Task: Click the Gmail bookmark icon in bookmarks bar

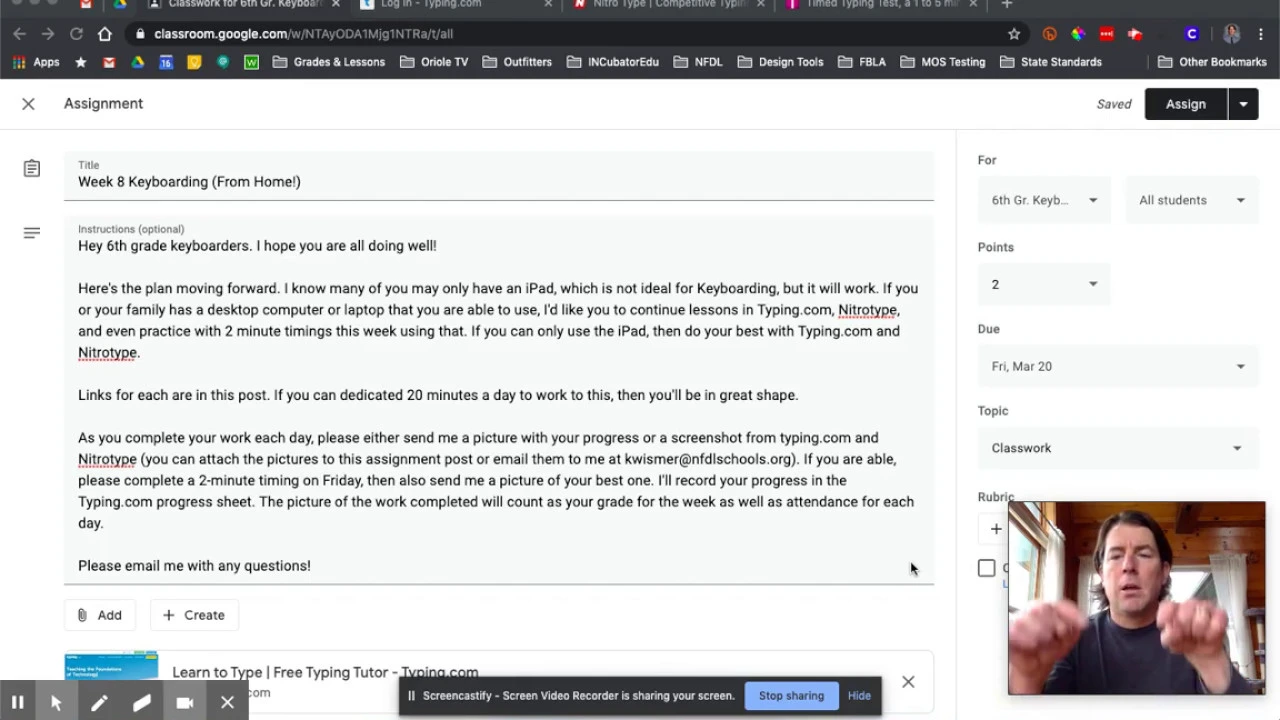Action: tap(109, 62)
